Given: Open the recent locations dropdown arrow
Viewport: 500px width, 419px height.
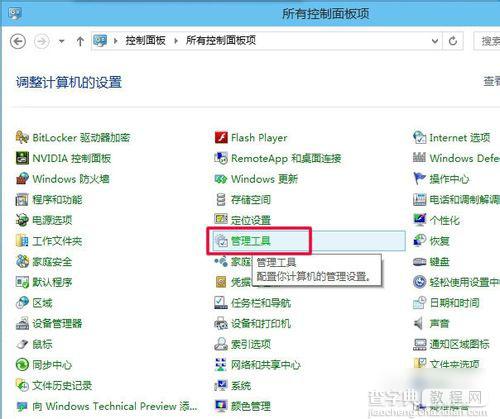Looking at the screenshot, I should (x=61, y=41).
